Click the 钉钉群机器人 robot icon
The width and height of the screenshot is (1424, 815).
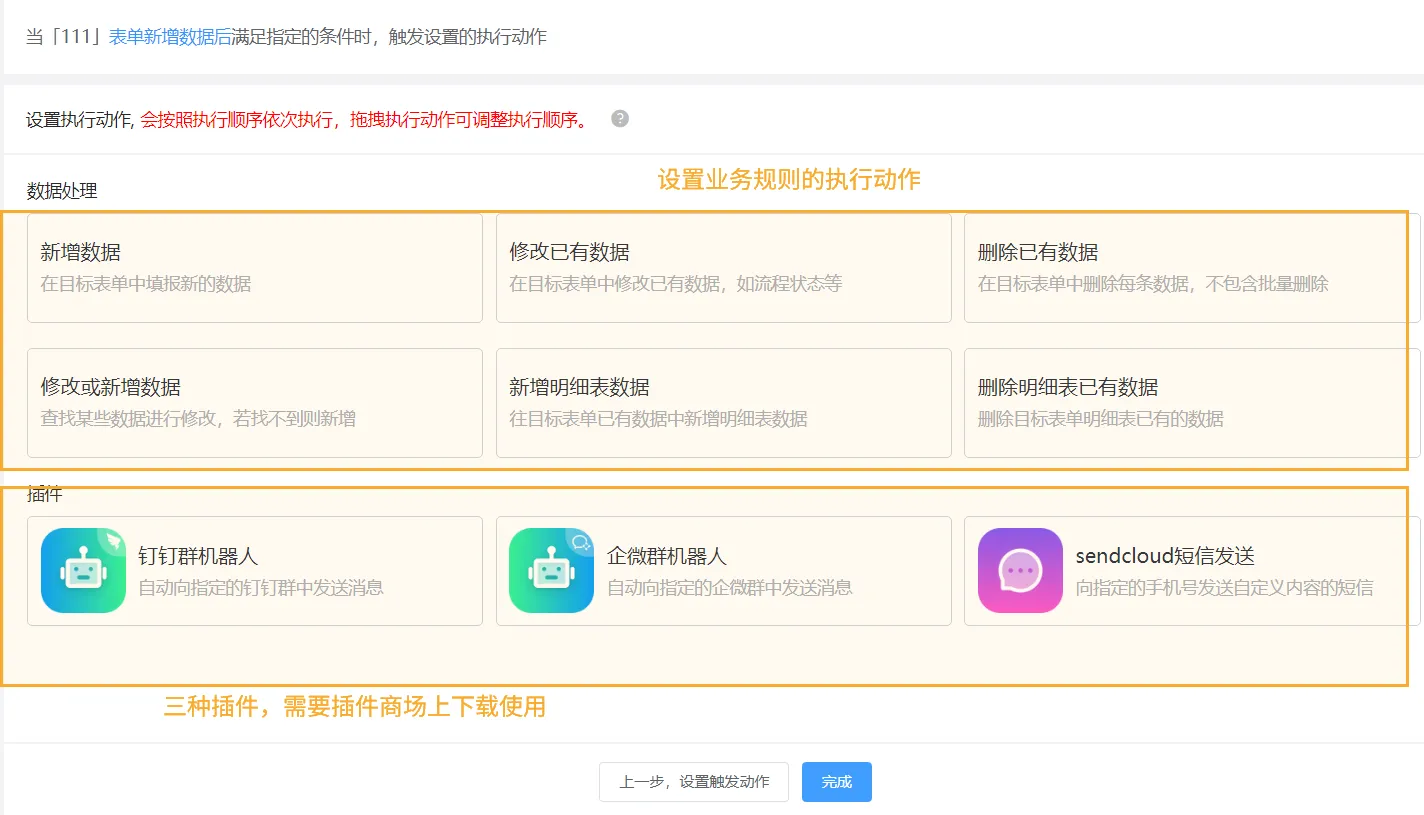pos(83,571)
